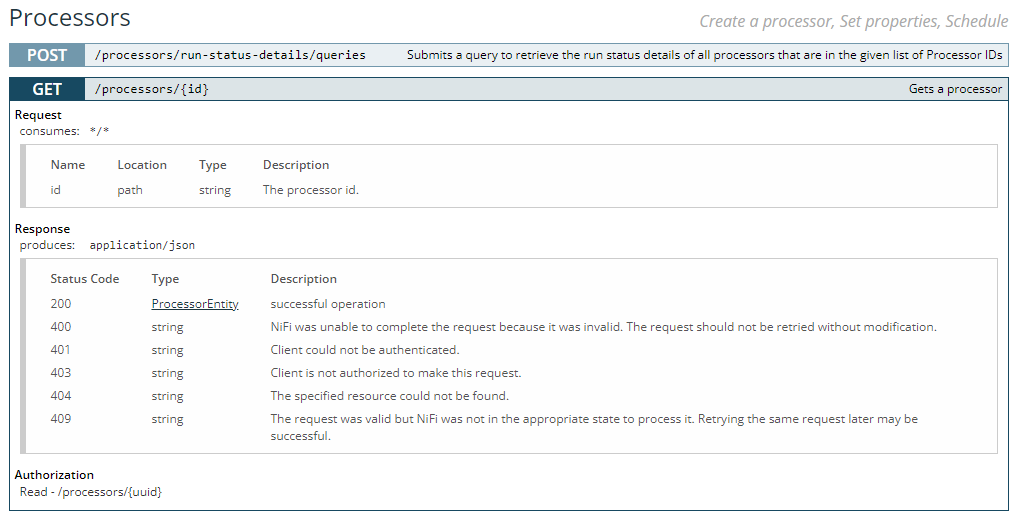This screenshot has width=1019, height=515.
Task: Click the 'The processor id.' description
Action: point(311,190)
